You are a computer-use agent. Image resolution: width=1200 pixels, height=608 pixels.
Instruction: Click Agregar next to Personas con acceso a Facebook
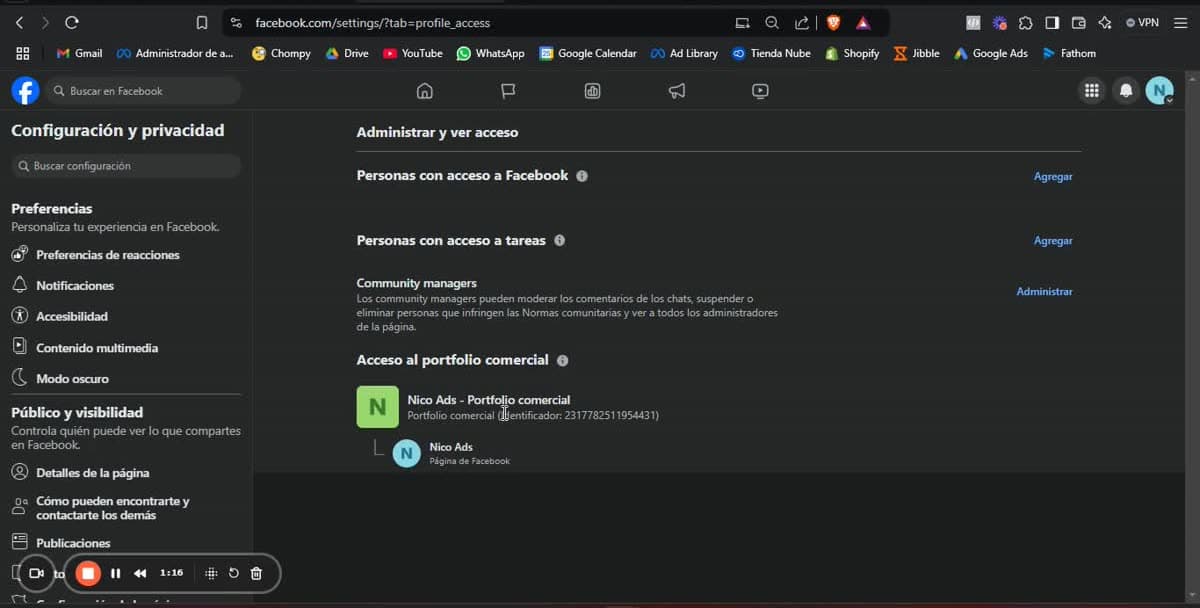1053,176
